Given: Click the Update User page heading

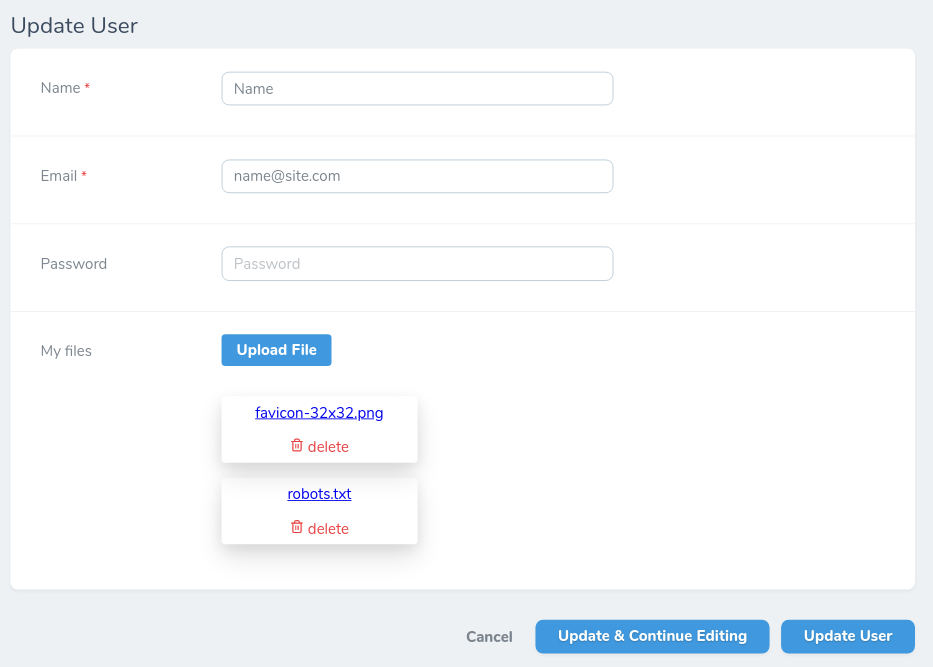Looking at the screenshot, I should (74, 25).
